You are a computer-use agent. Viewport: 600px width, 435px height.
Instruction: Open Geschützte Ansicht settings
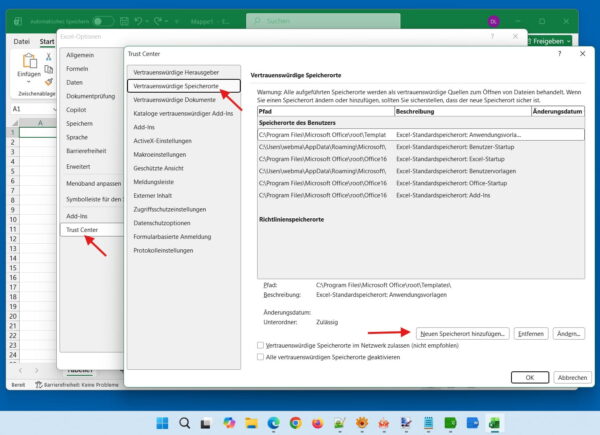point(184,168)
